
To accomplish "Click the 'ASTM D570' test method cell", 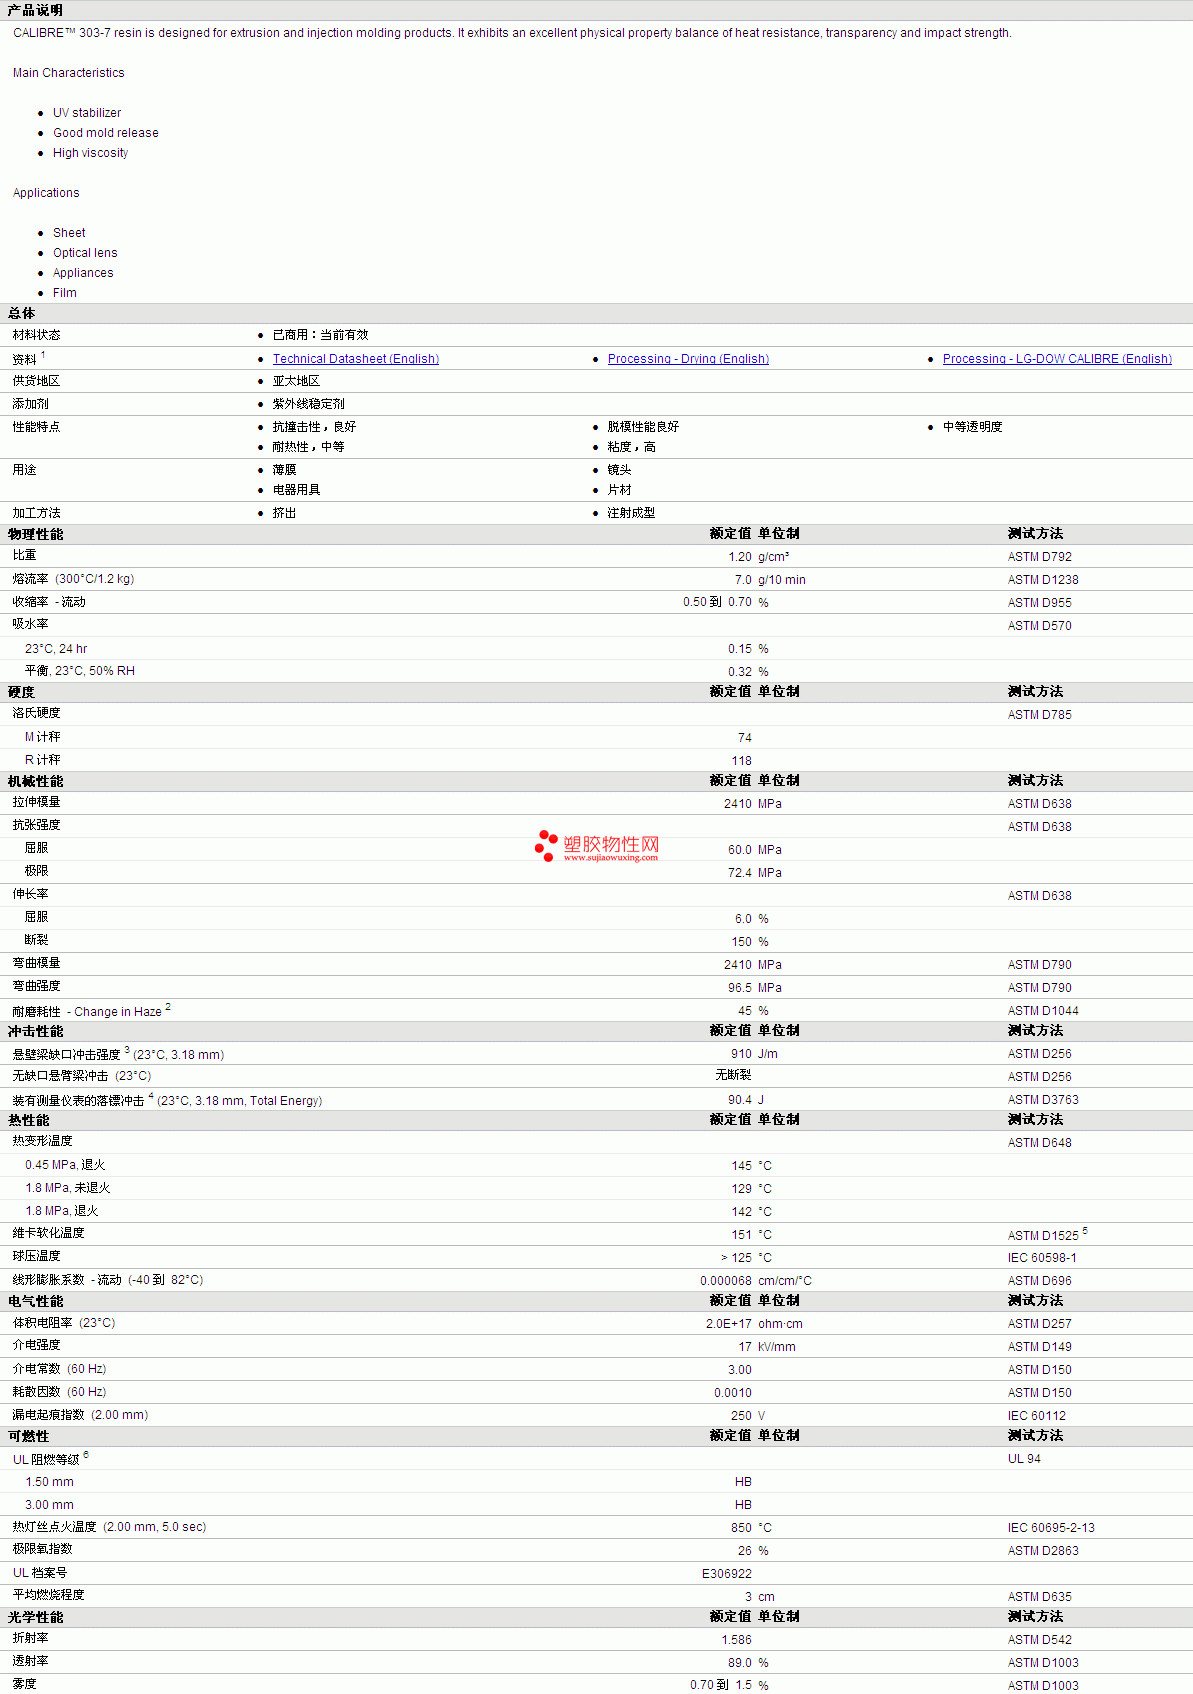I will point(1040,626).
